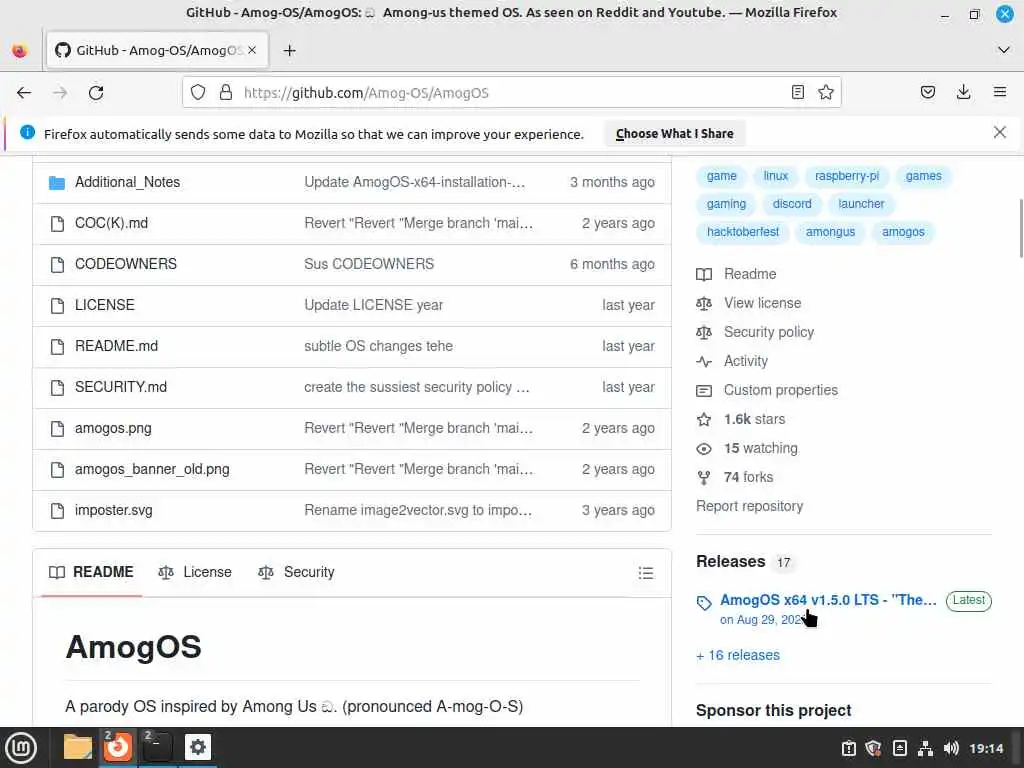Show site security padlock info

click(226, 92)
